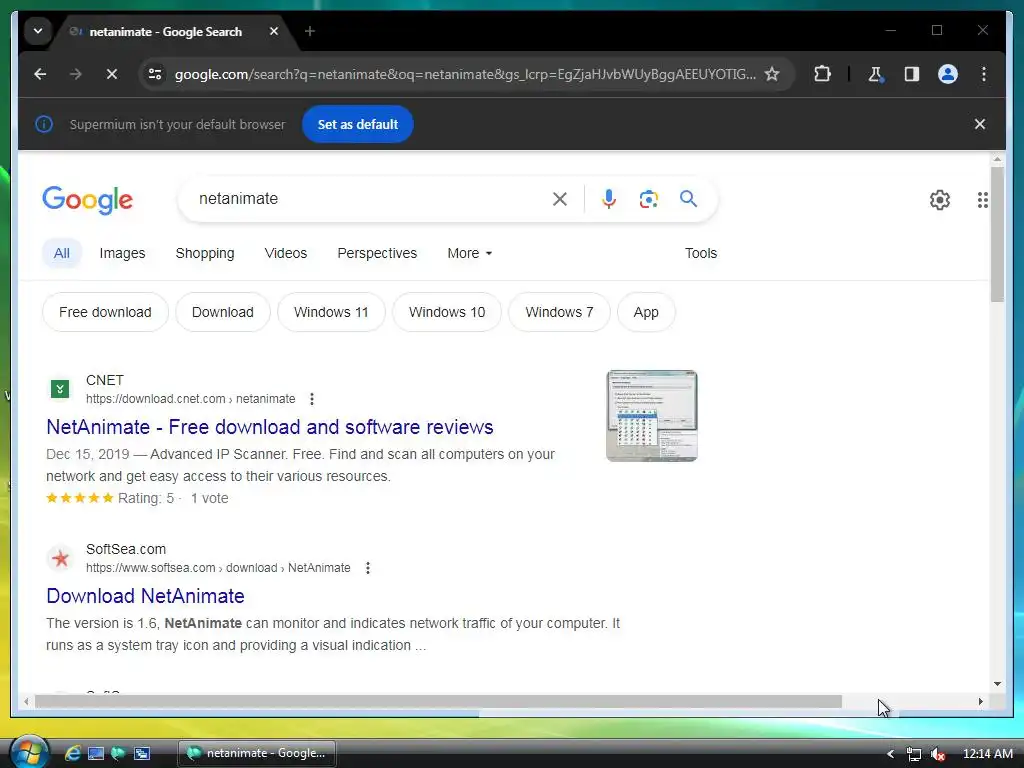Apply the Free download suggestion chip

[105, 312]
